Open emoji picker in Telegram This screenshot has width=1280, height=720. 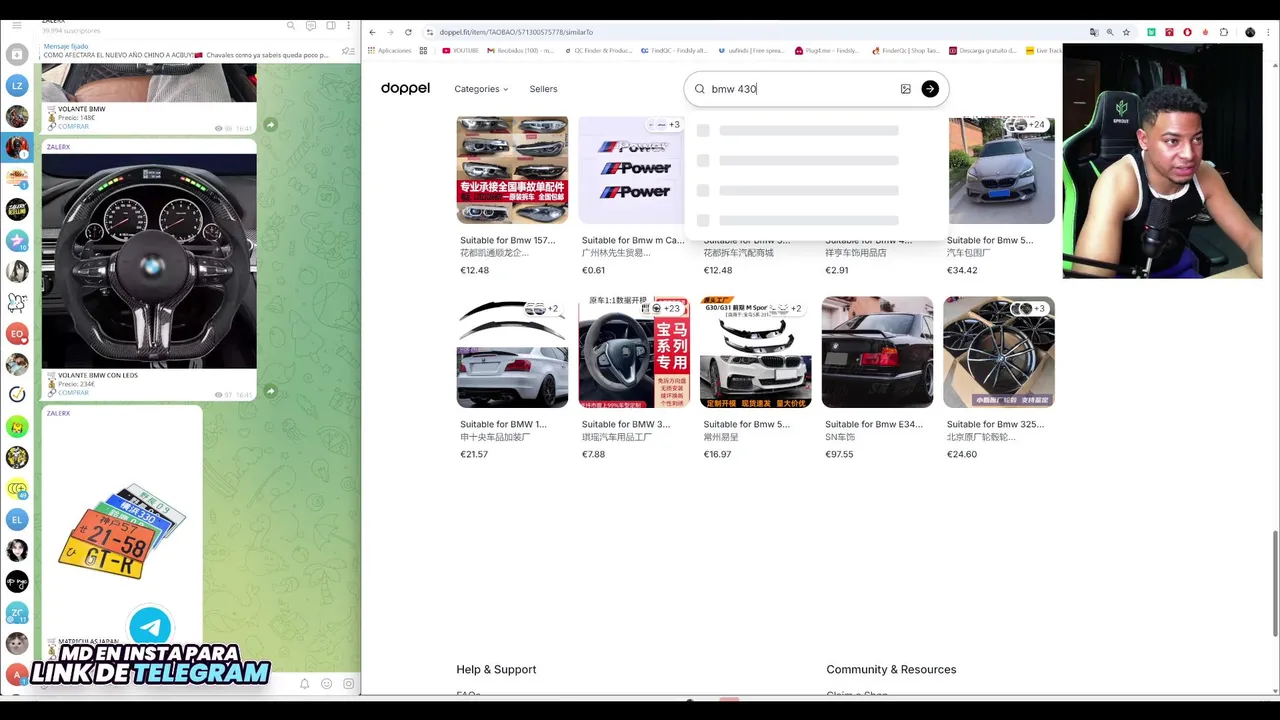(327, 684)
